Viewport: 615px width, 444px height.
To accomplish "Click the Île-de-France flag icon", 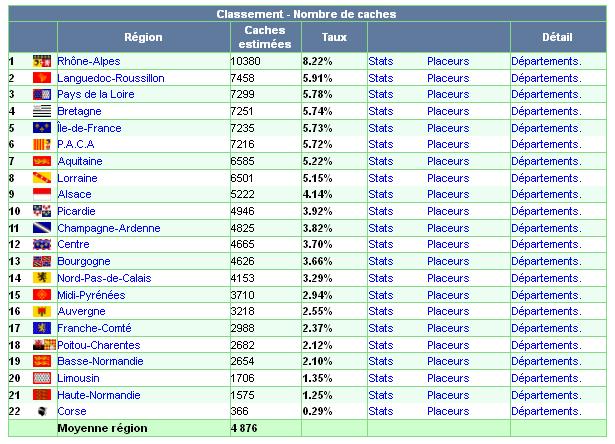I will tap(42, 128).
